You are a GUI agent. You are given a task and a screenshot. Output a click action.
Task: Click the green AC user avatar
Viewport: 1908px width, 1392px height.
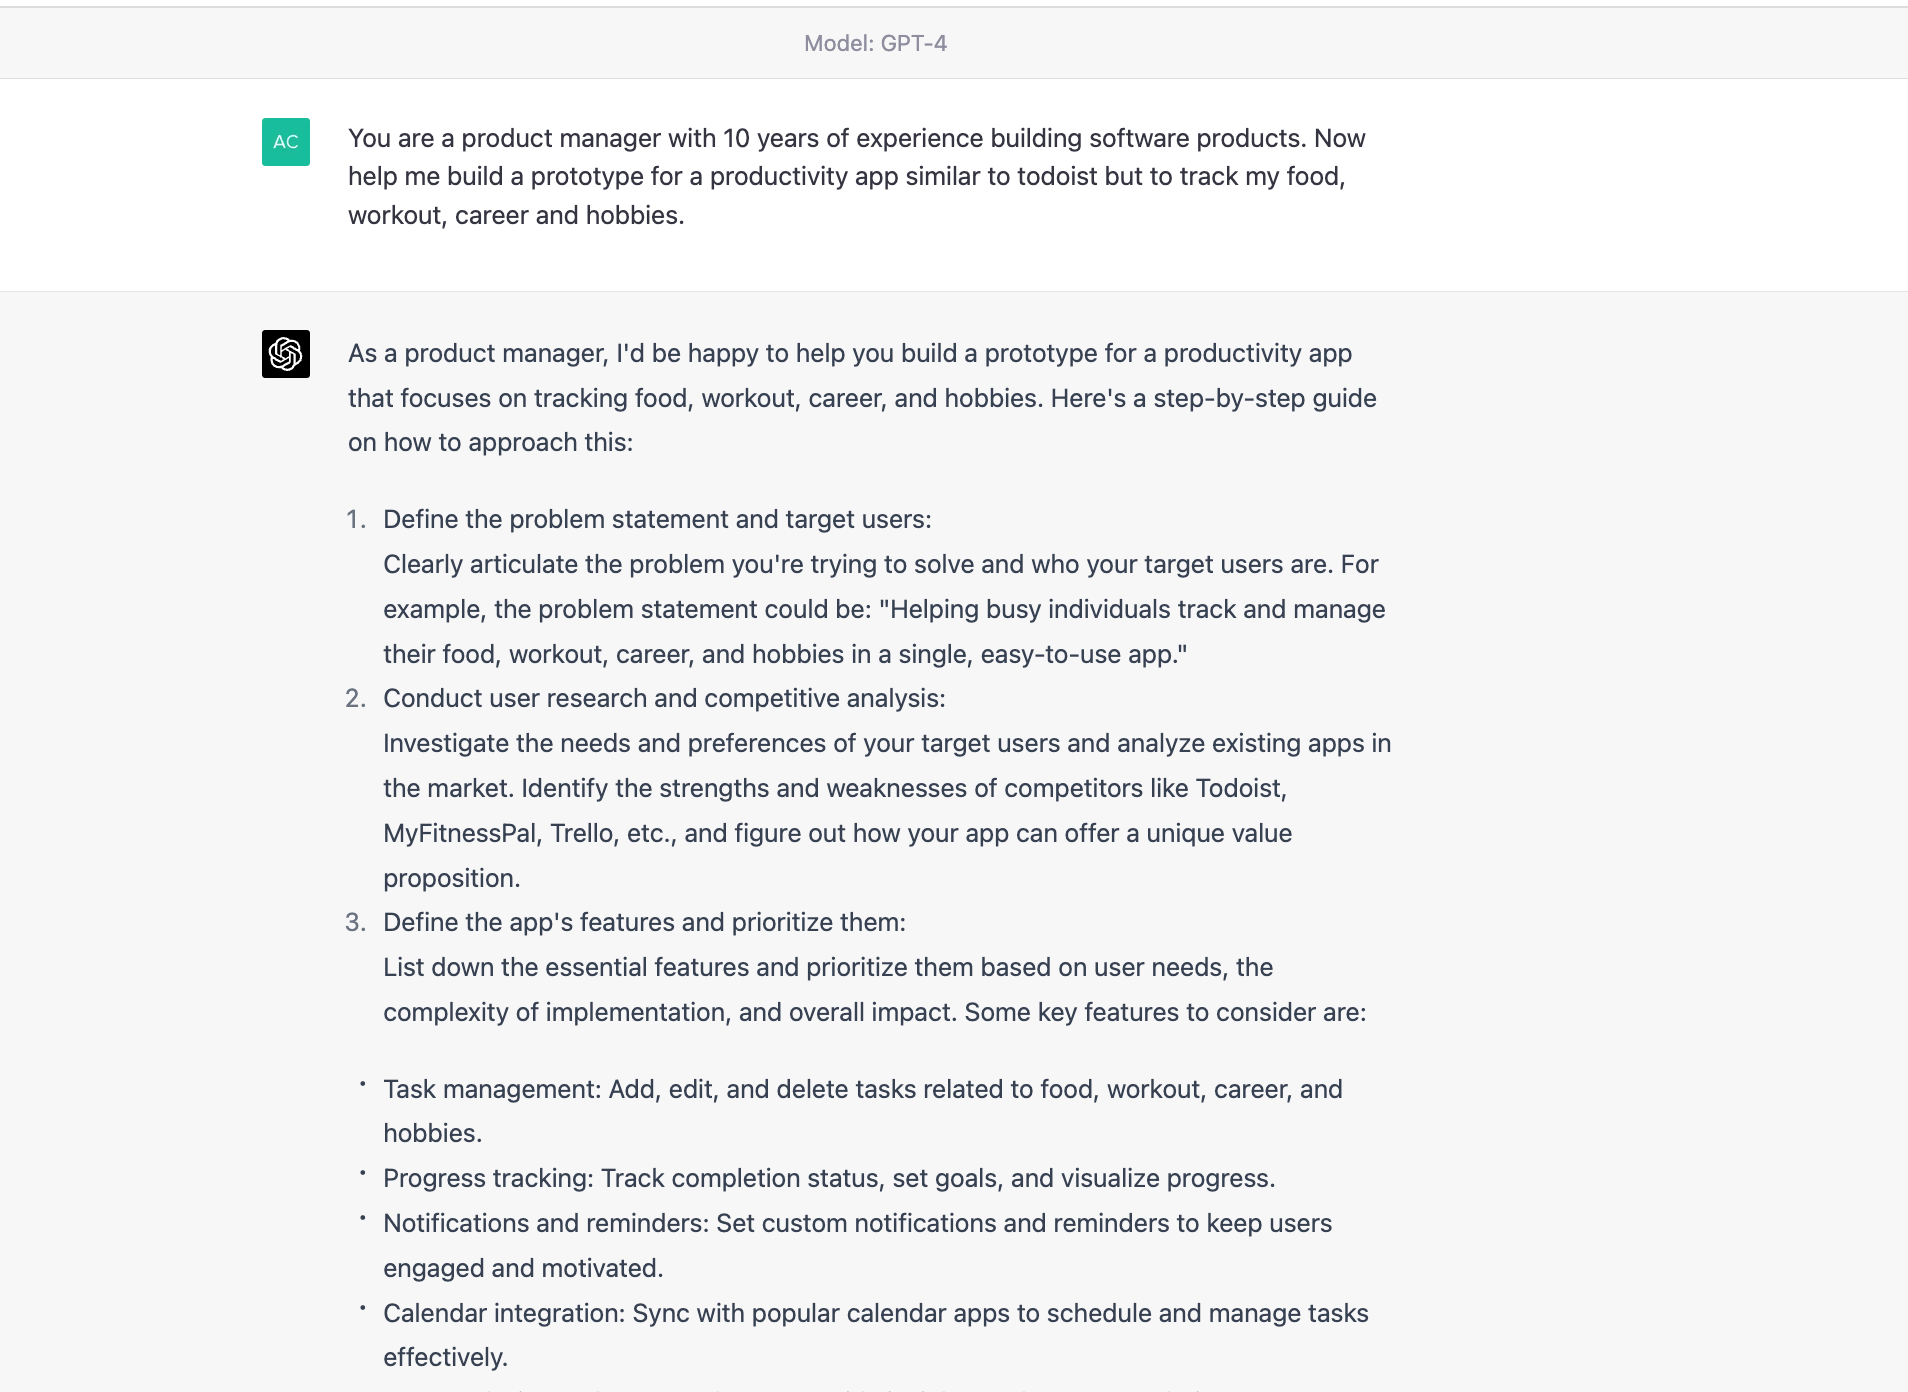[285, 142]
